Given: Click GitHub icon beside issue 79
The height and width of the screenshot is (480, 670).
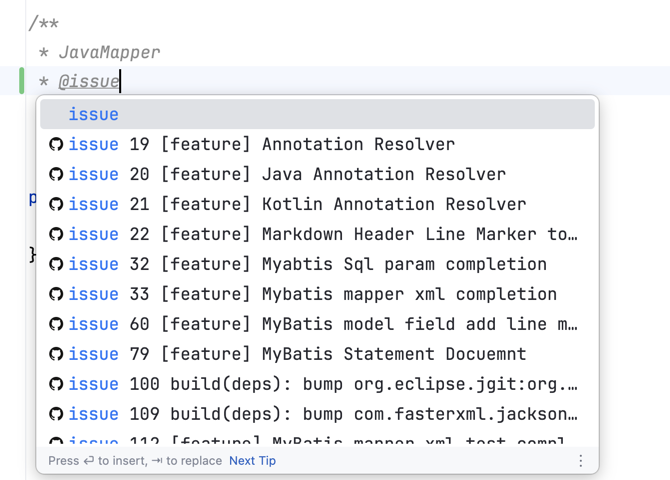Looking at the screenshot, I should [x=56, y=355].
